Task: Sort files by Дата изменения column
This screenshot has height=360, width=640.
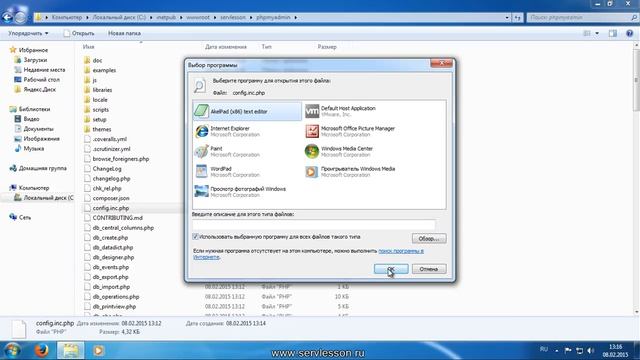Action: tap(226, 47)
